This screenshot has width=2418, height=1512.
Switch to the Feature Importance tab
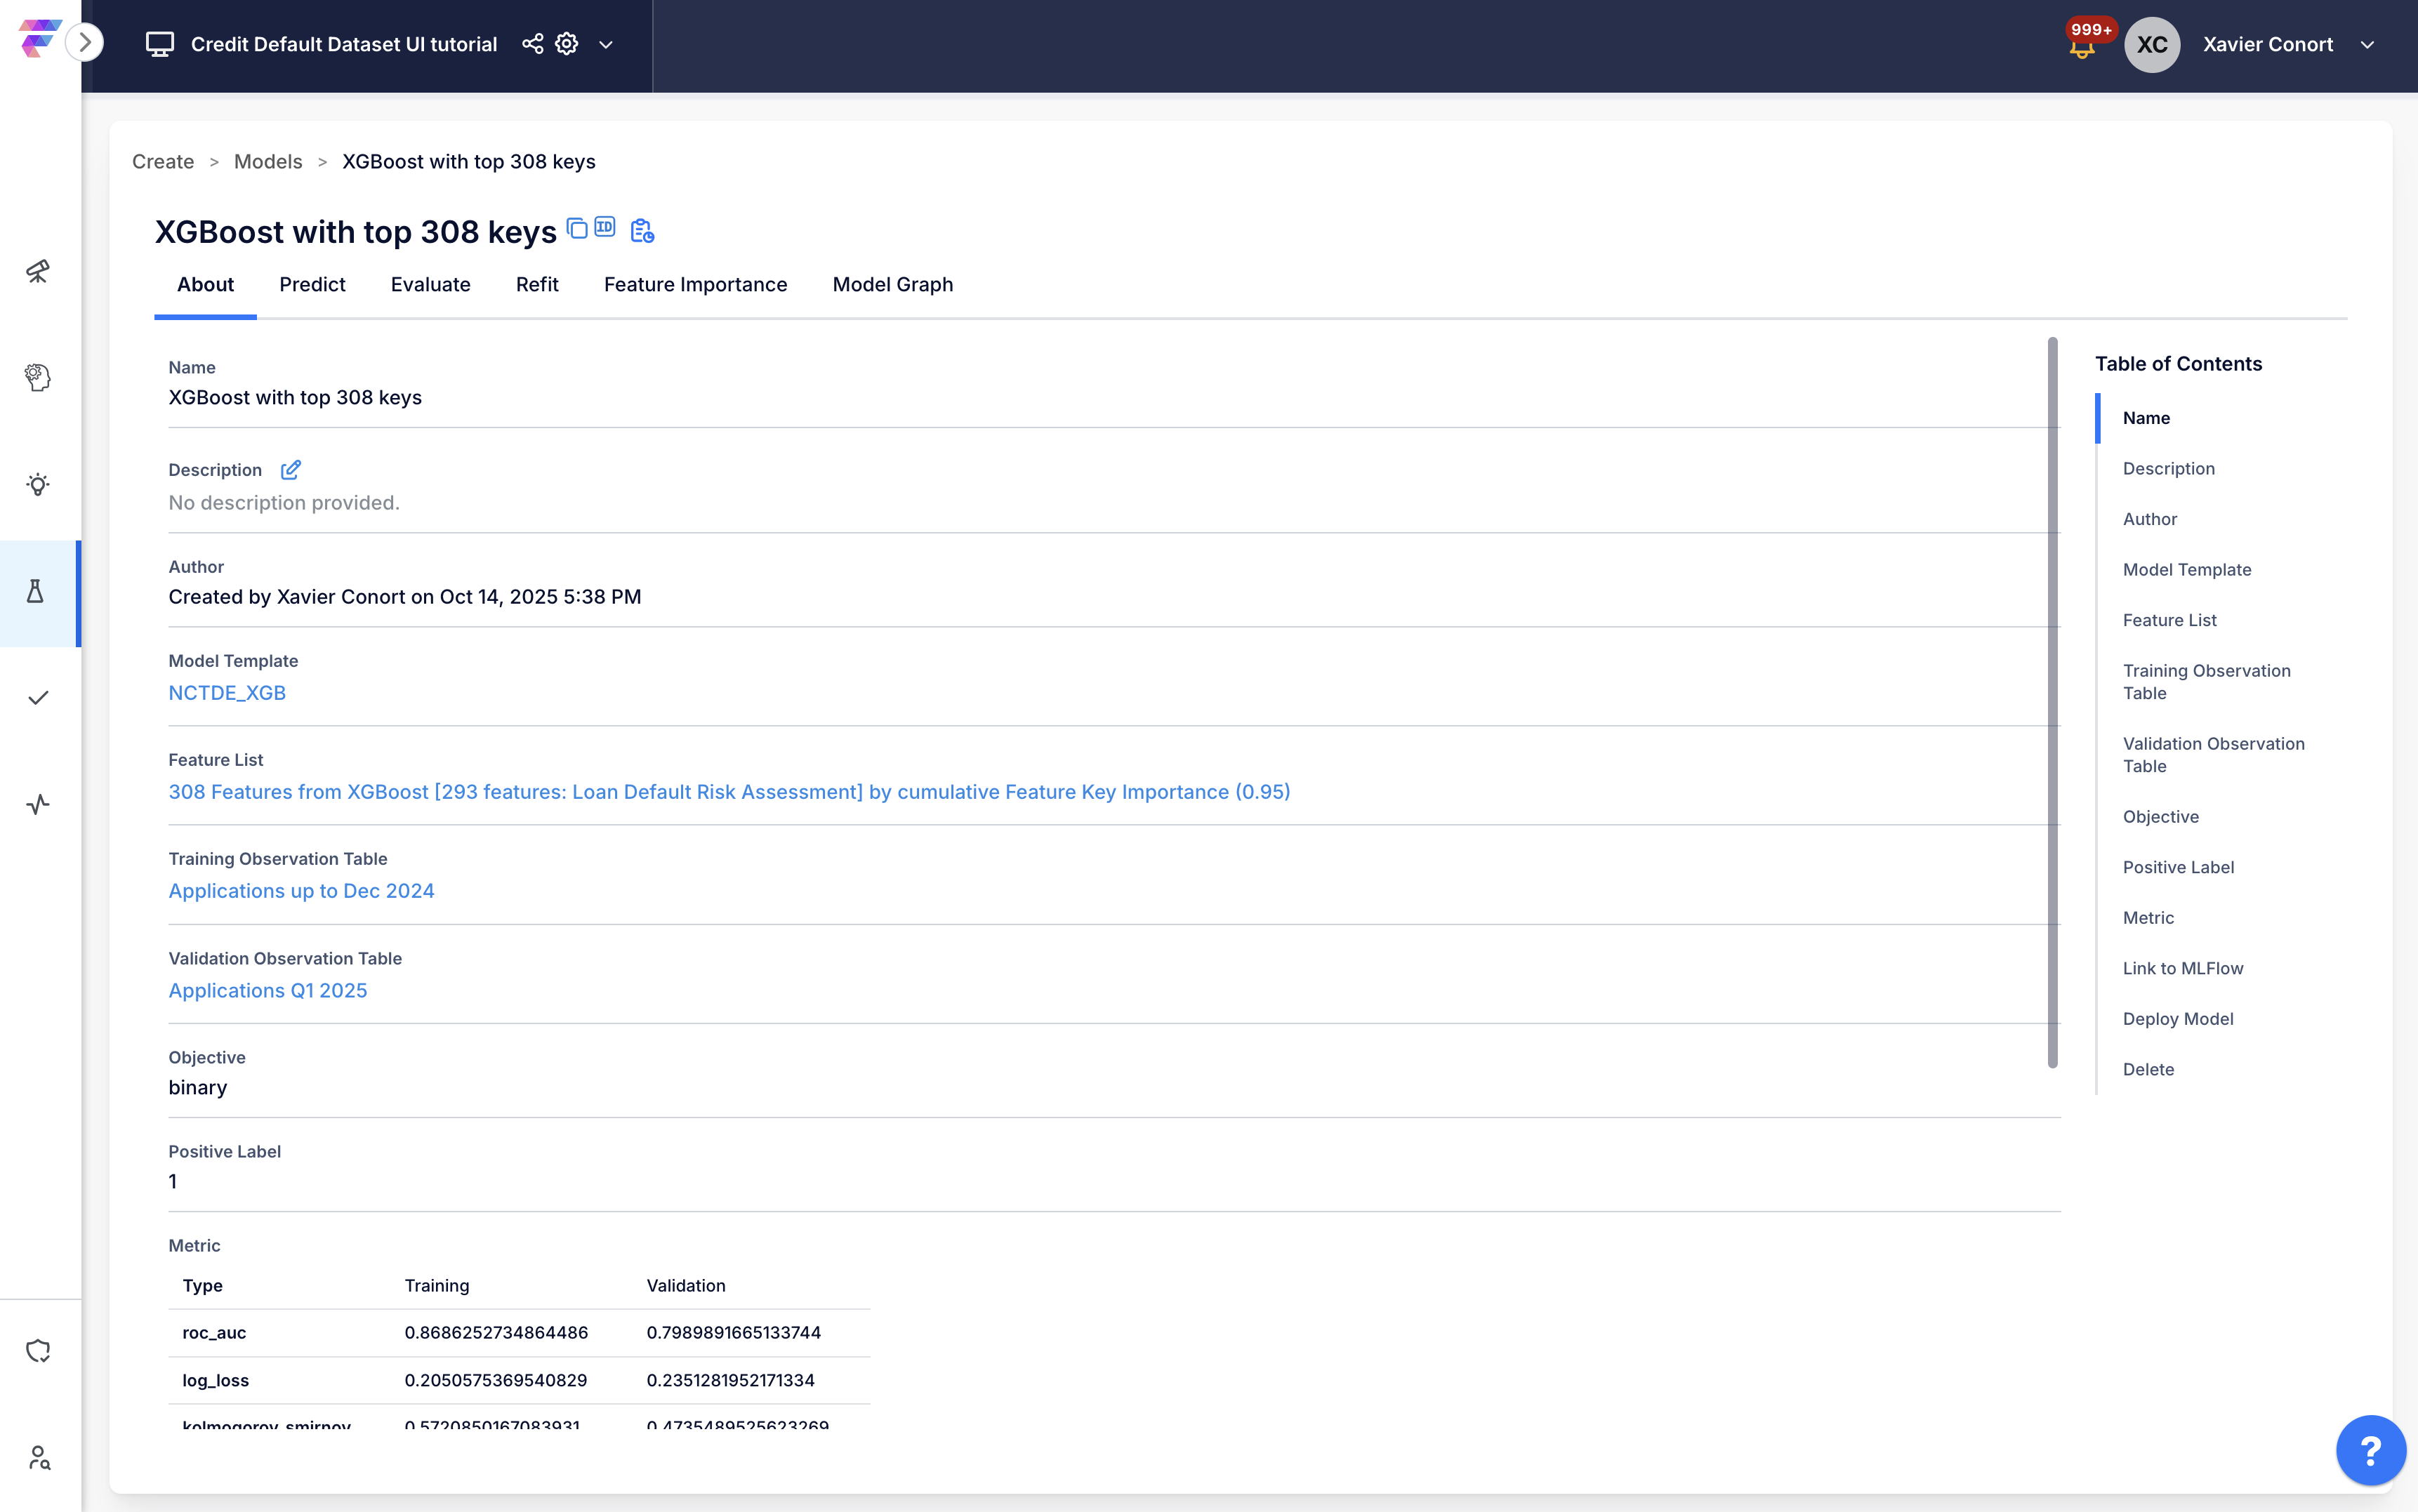coord(695,285)
